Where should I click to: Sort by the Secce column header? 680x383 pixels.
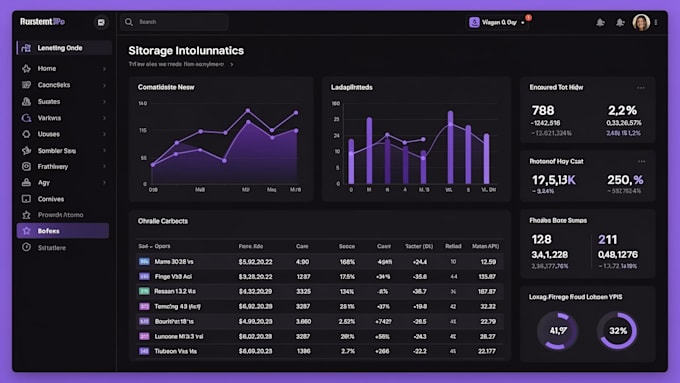coord(347,246)
